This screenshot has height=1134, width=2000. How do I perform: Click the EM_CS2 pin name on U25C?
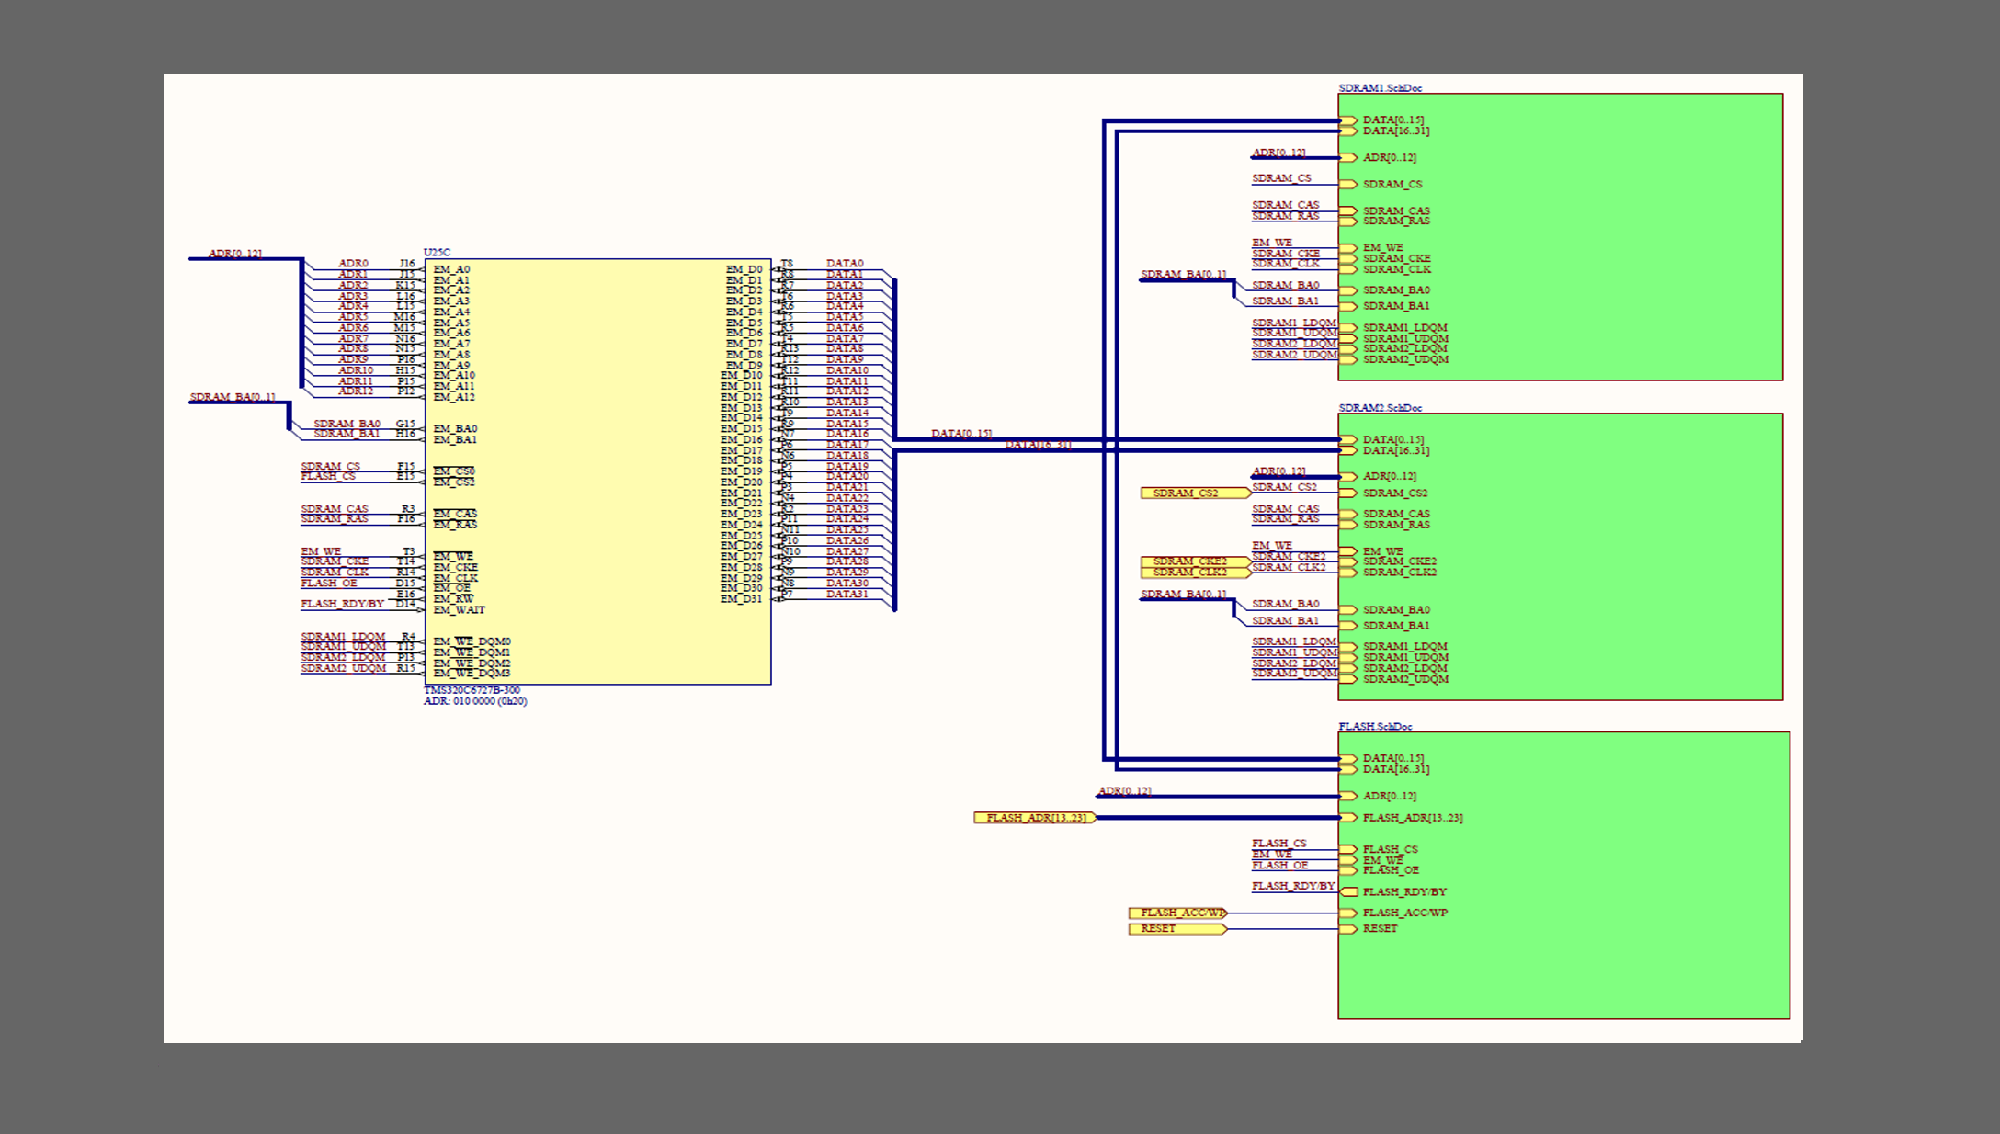pyautogui.click(x=454, y=483)
